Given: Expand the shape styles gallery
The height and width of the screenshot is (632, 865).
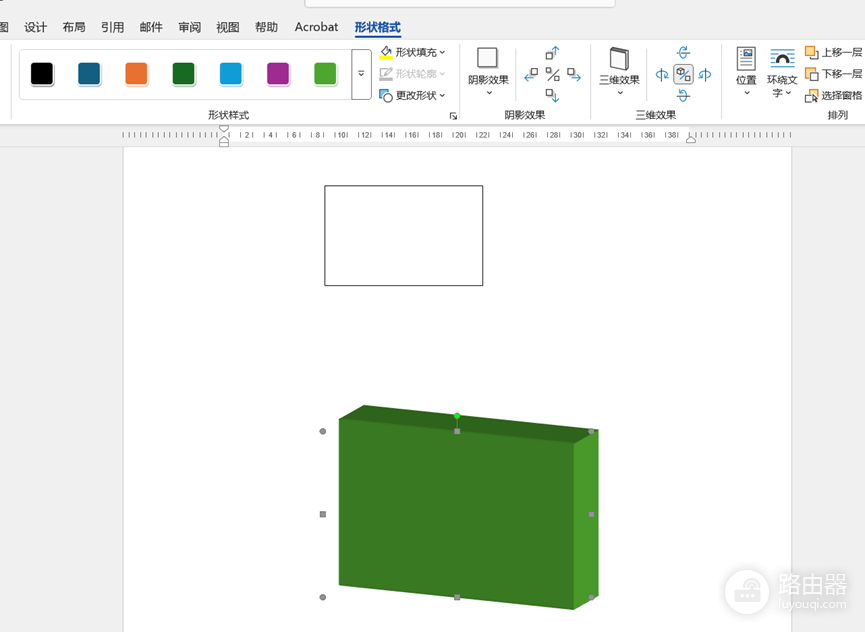Looking at the screenshot, I should (x=361, y=74).
